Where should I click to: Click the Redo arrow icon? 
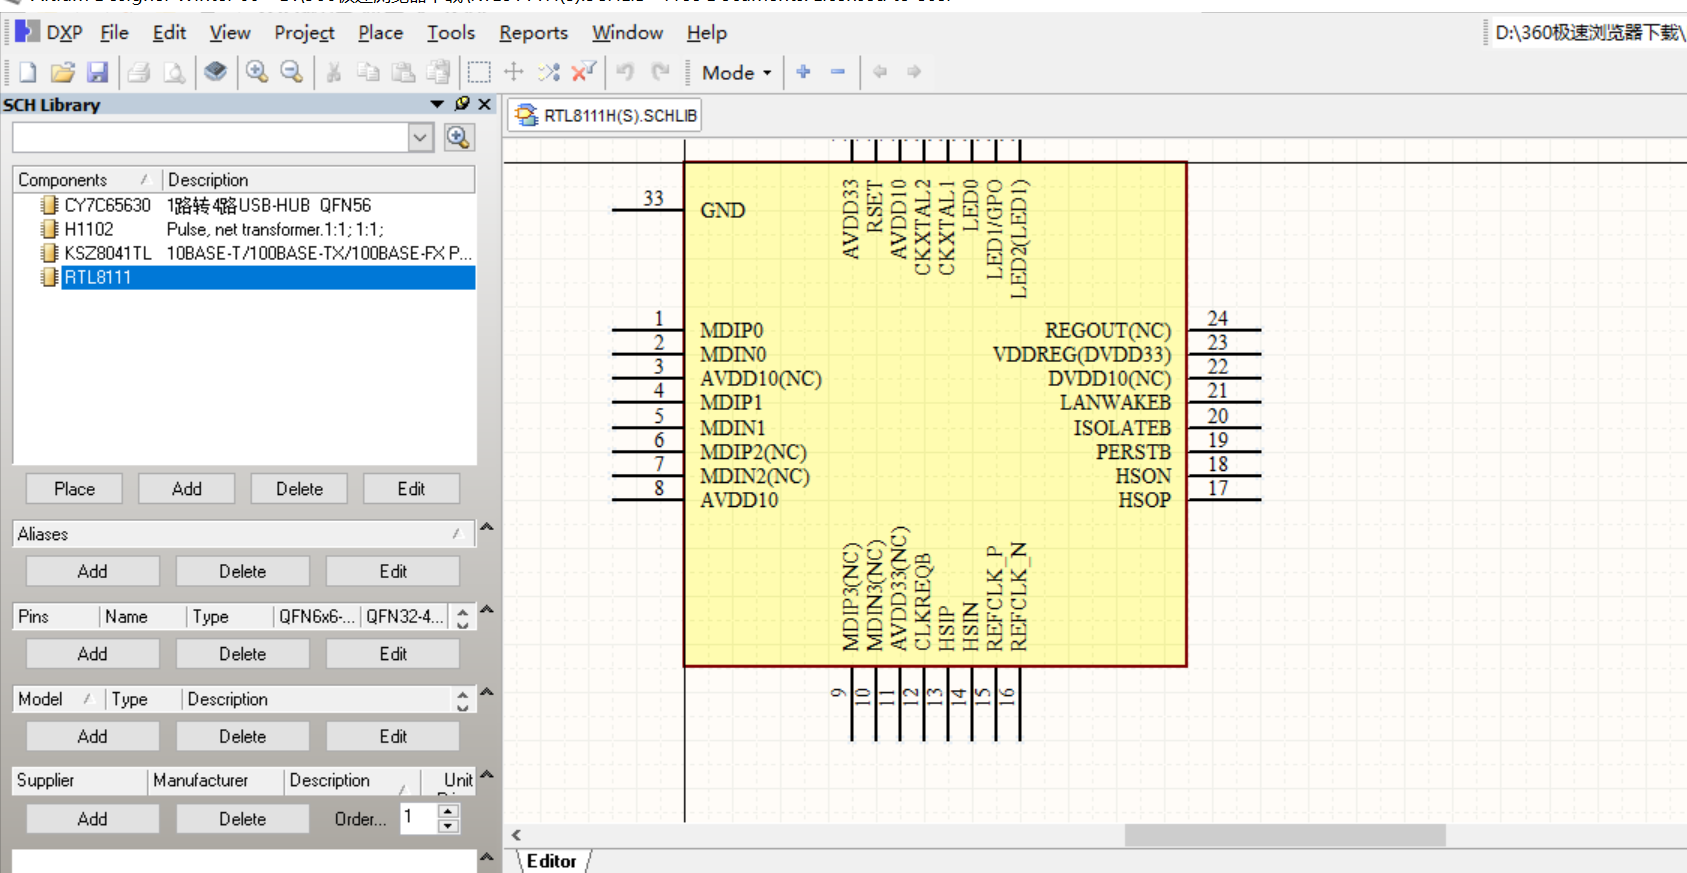660,72
